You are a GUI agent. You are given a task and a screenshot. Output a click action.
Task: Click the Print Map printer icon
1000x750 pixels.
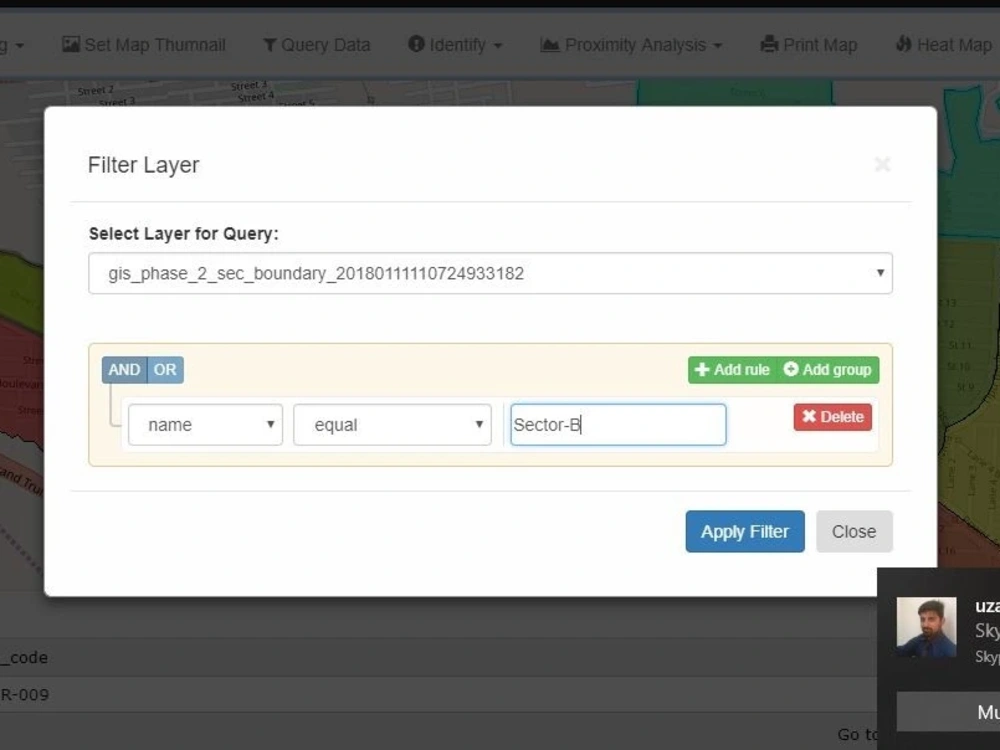point(769,45)
